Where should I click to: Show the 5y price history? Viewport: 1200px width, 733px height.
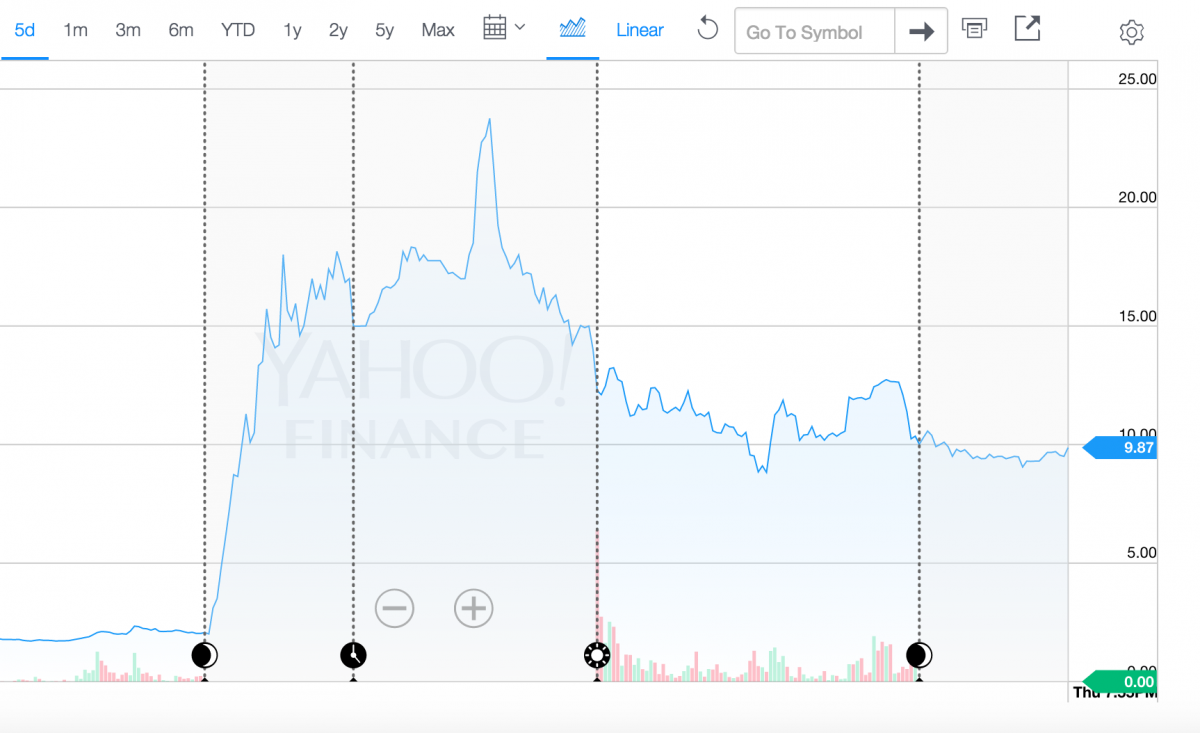[x=385, y=30]
